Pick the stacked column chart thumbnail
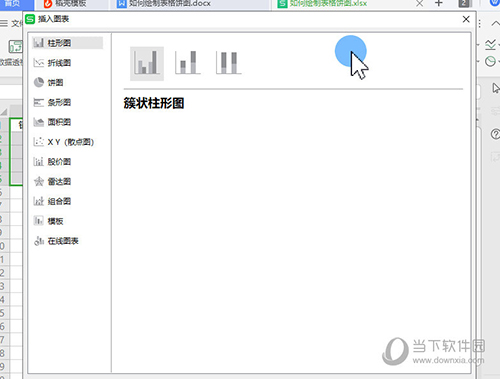The width and height of the screenshot is (500, 379). tap(188, 63)
